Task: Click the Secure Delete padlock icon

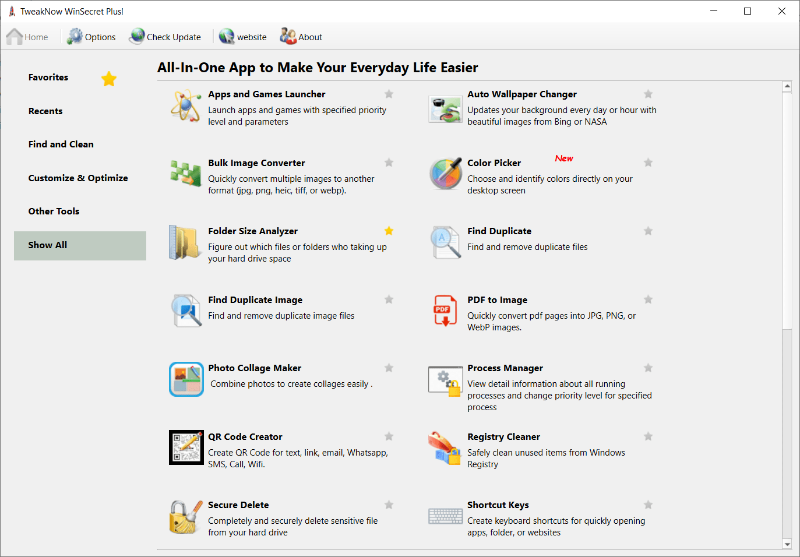Action: [x=186, y=516]
